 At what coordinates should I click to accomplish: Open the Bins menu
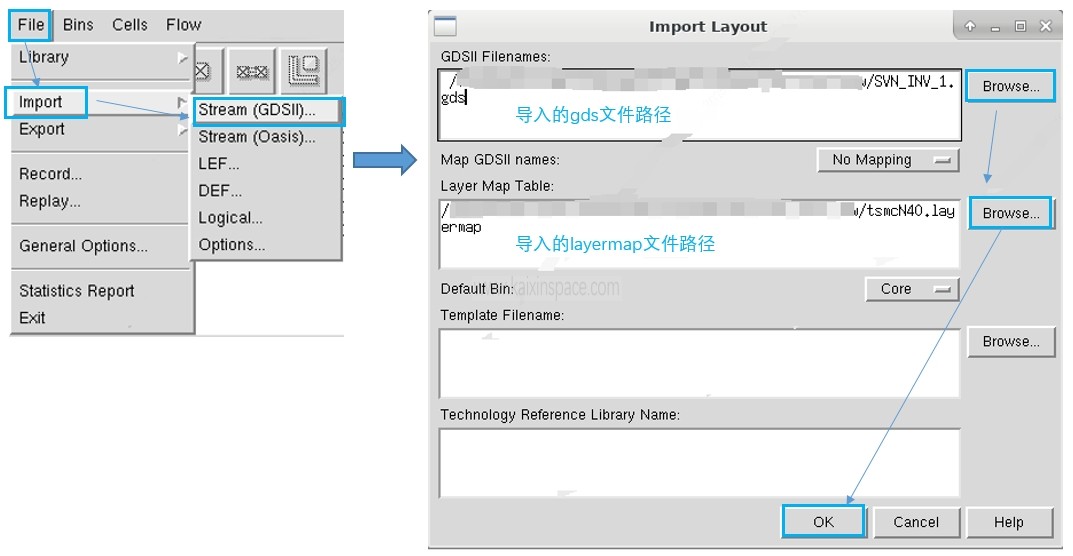tap(78, 25)
